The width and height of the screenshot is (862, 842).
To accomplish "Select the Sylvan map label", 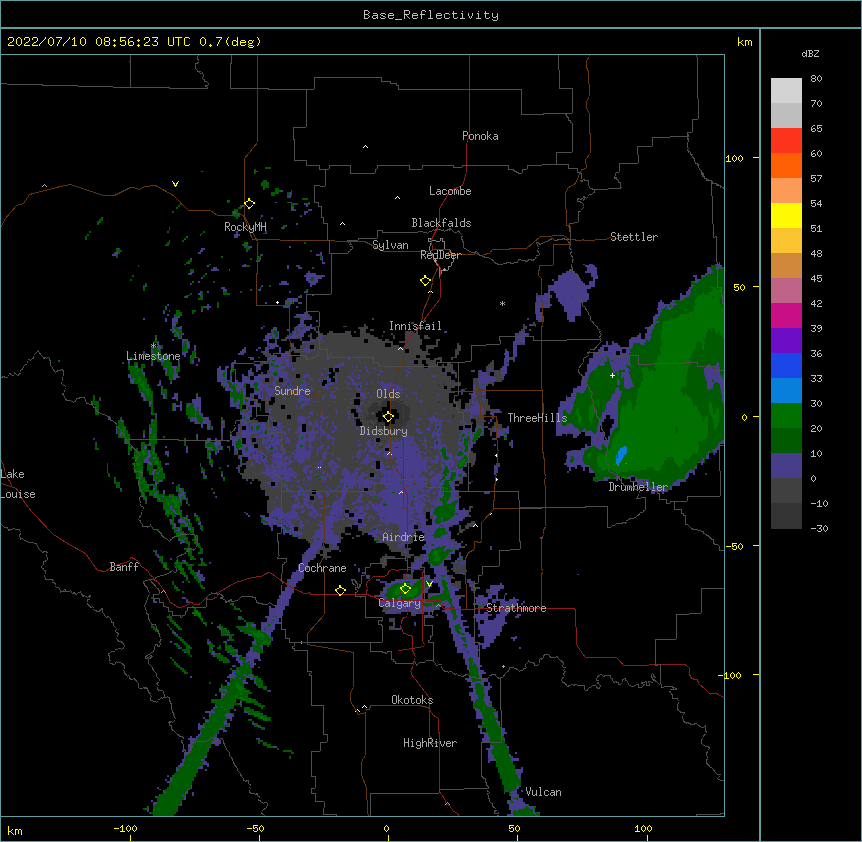I will (390, 245).
